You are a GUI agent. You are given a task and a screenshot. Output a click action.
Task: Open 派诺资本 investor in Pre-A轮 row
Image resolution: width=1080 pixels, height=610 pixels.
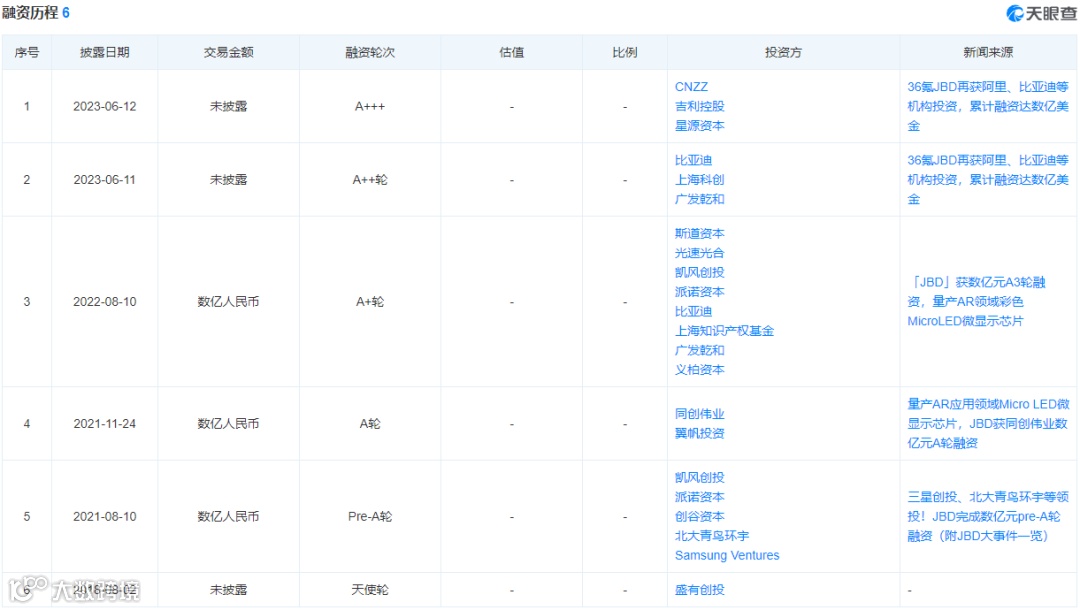[699, 497]
